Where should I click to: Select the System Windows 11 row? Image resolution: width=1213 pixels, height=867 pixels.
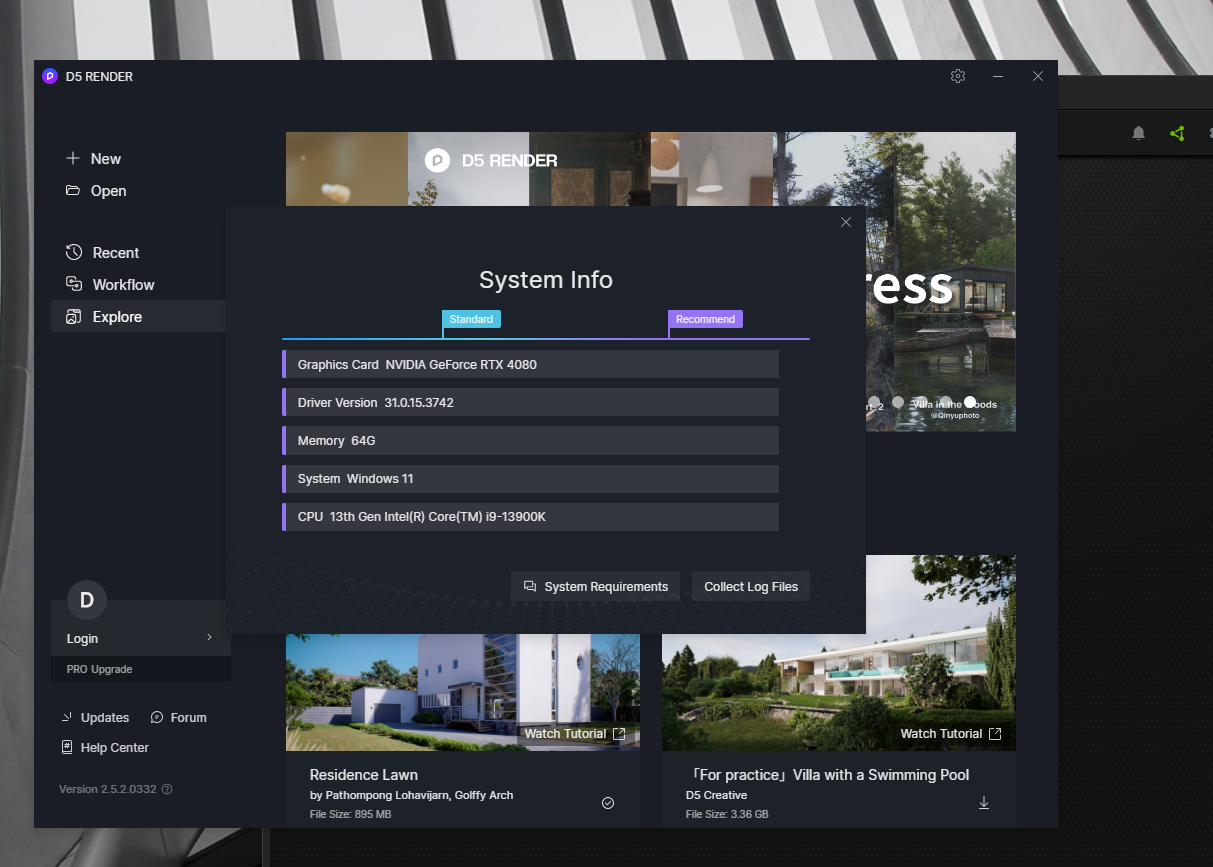(x=530, y=478)
